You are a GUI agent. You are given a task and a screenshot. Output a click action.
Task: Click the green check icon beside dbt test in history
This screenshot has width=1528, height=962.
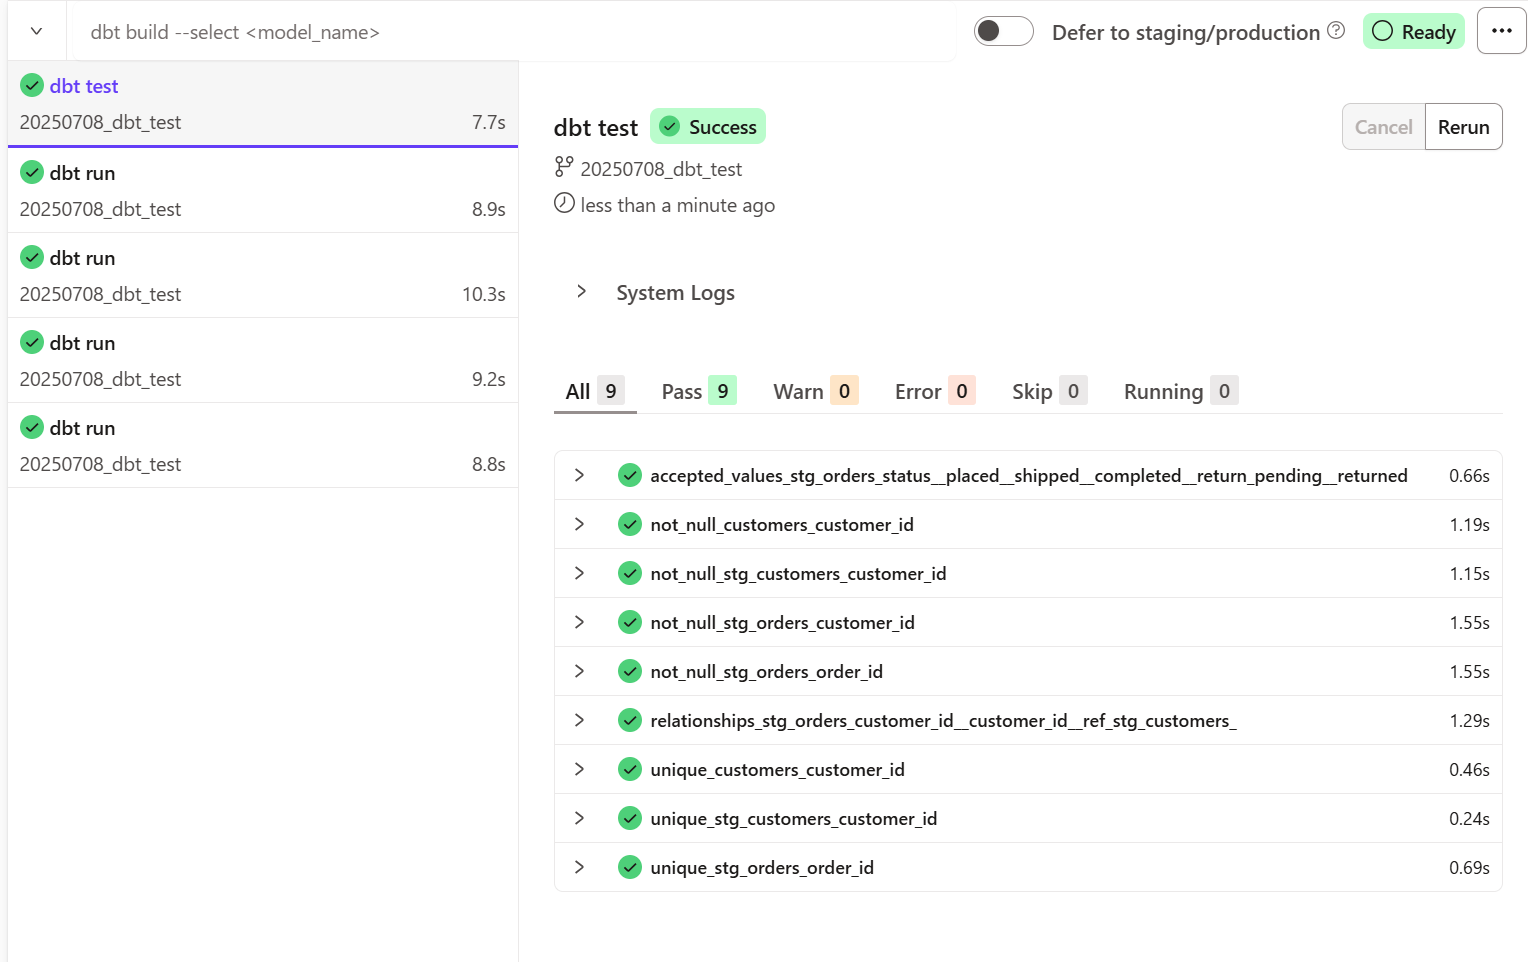coord(32,85)
